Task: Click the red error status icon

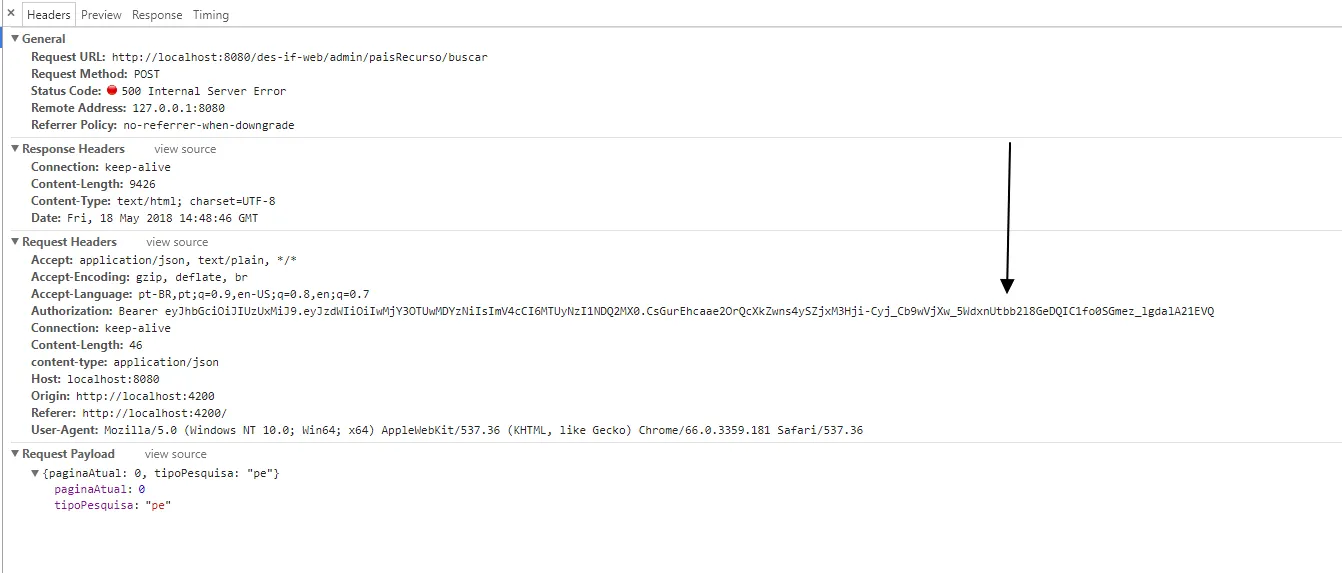Action: (112, 91)
